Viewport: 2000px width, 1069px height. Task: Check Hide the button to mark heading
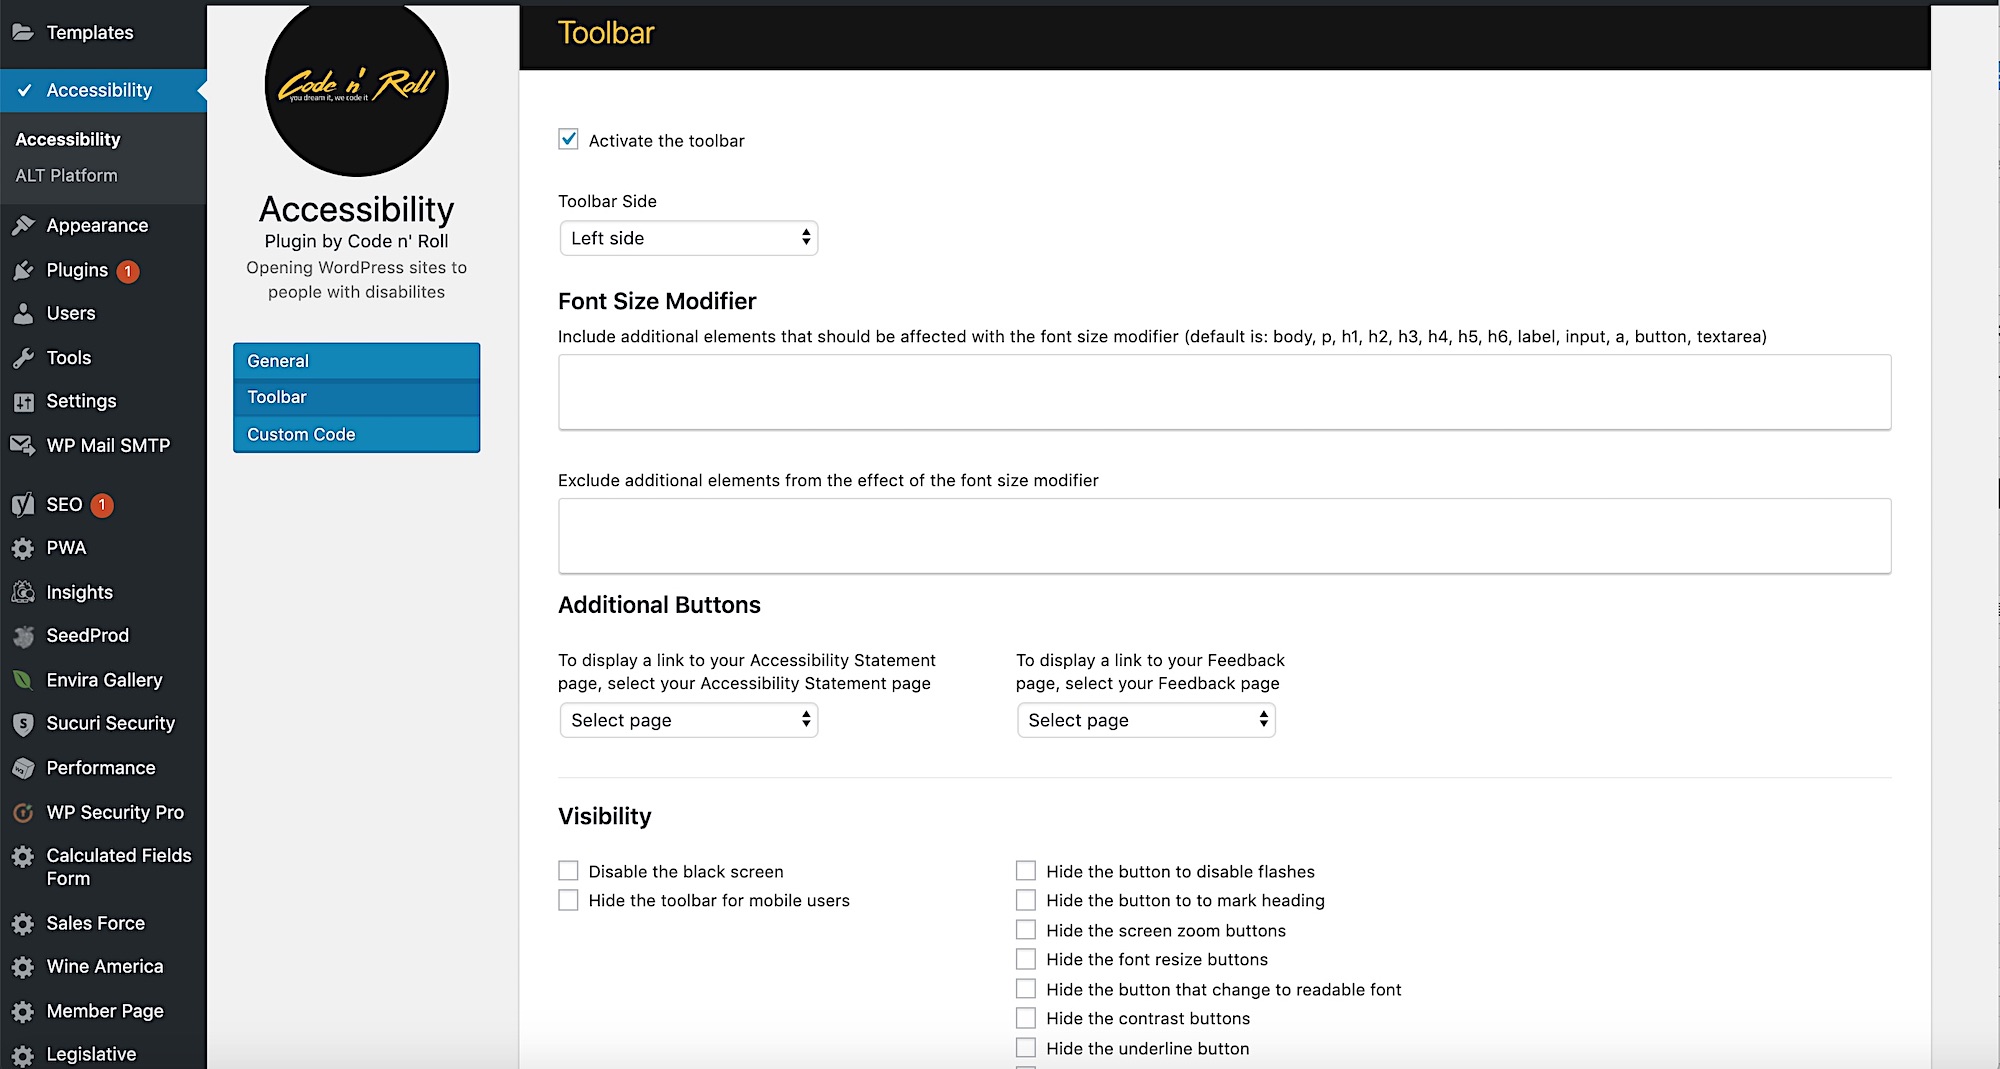pos(1026,900)
